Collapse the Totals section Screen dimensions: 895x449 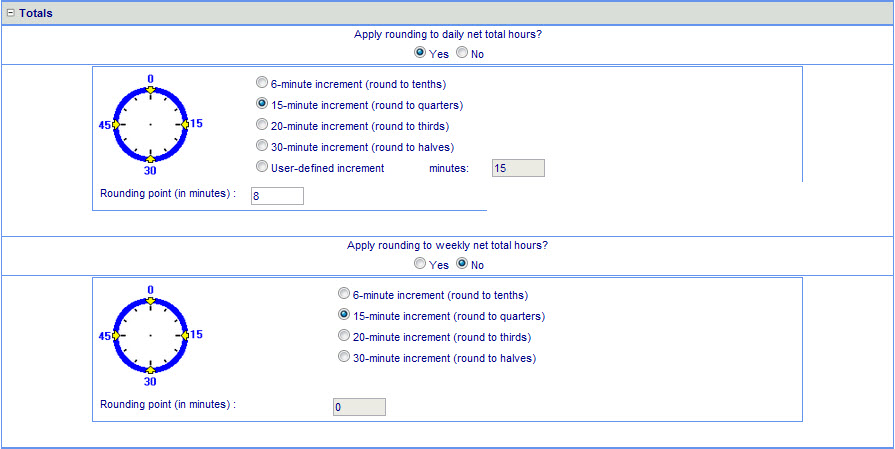(10, 13)
